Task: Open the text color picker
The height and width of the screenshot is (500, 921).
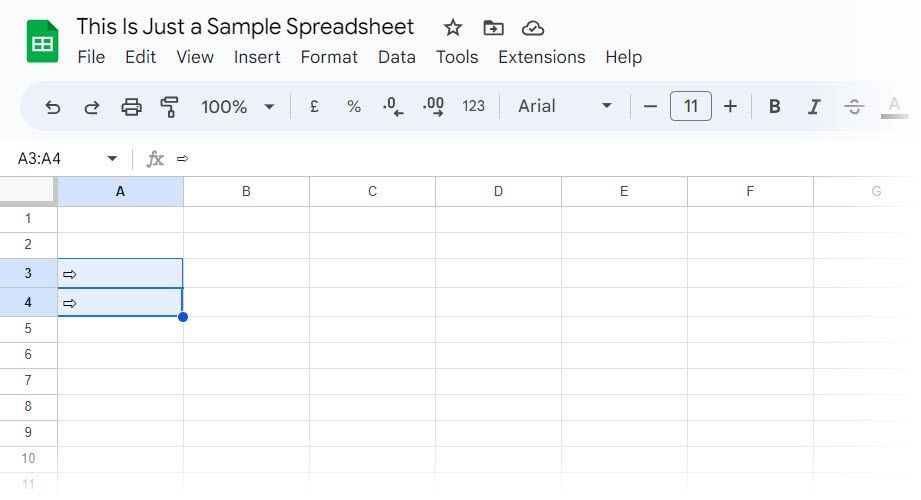Action: pos(894,107)
